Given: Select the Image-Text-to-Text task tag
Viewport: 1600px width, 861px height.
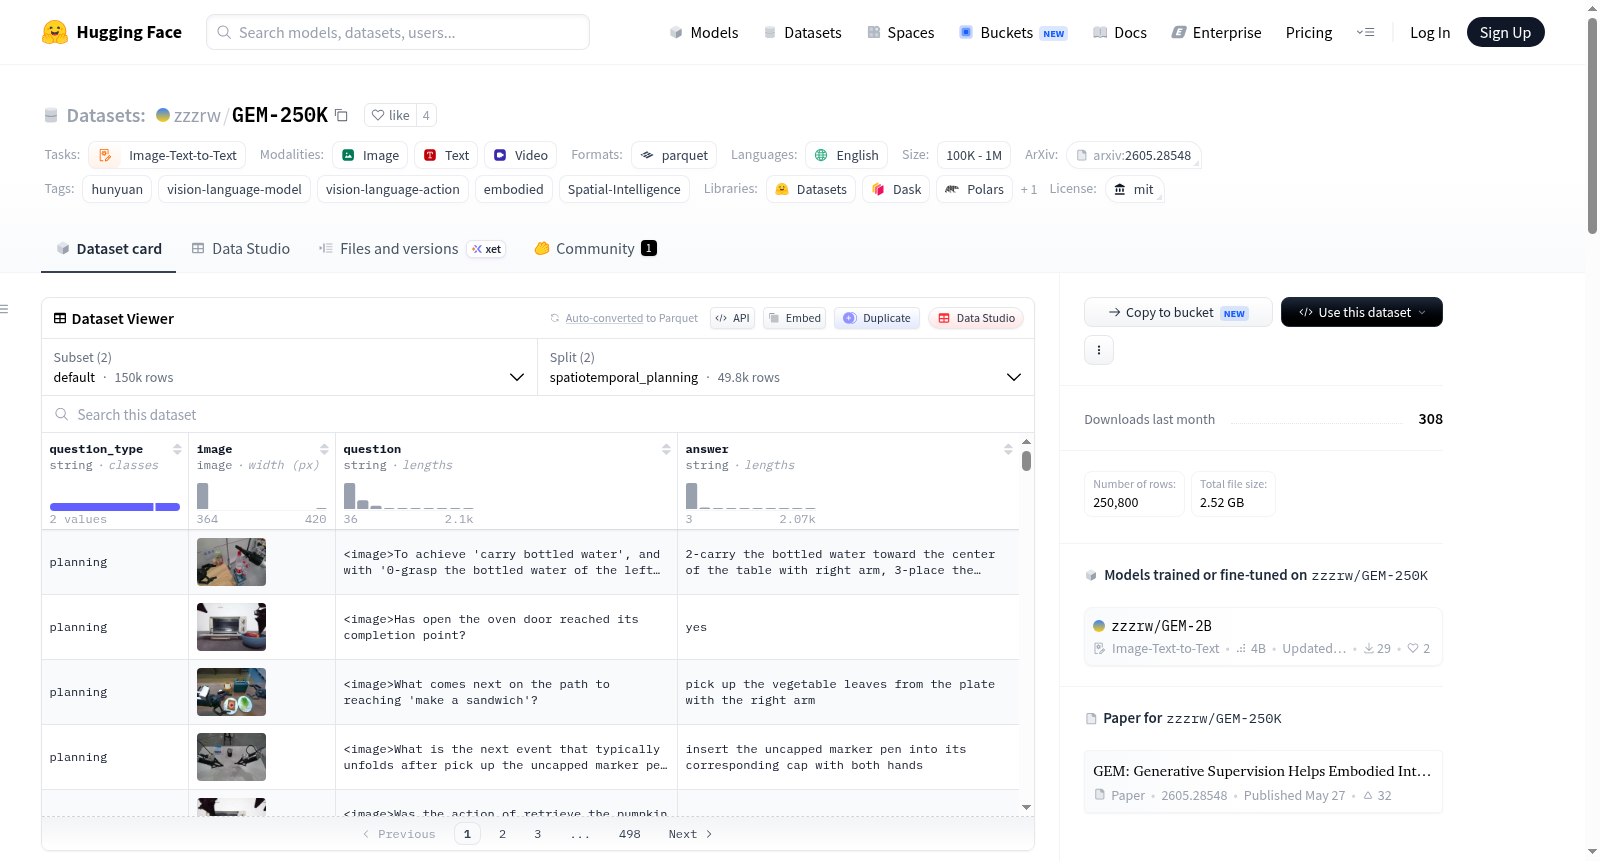Looking at the screenshot, I should [167, 155].
